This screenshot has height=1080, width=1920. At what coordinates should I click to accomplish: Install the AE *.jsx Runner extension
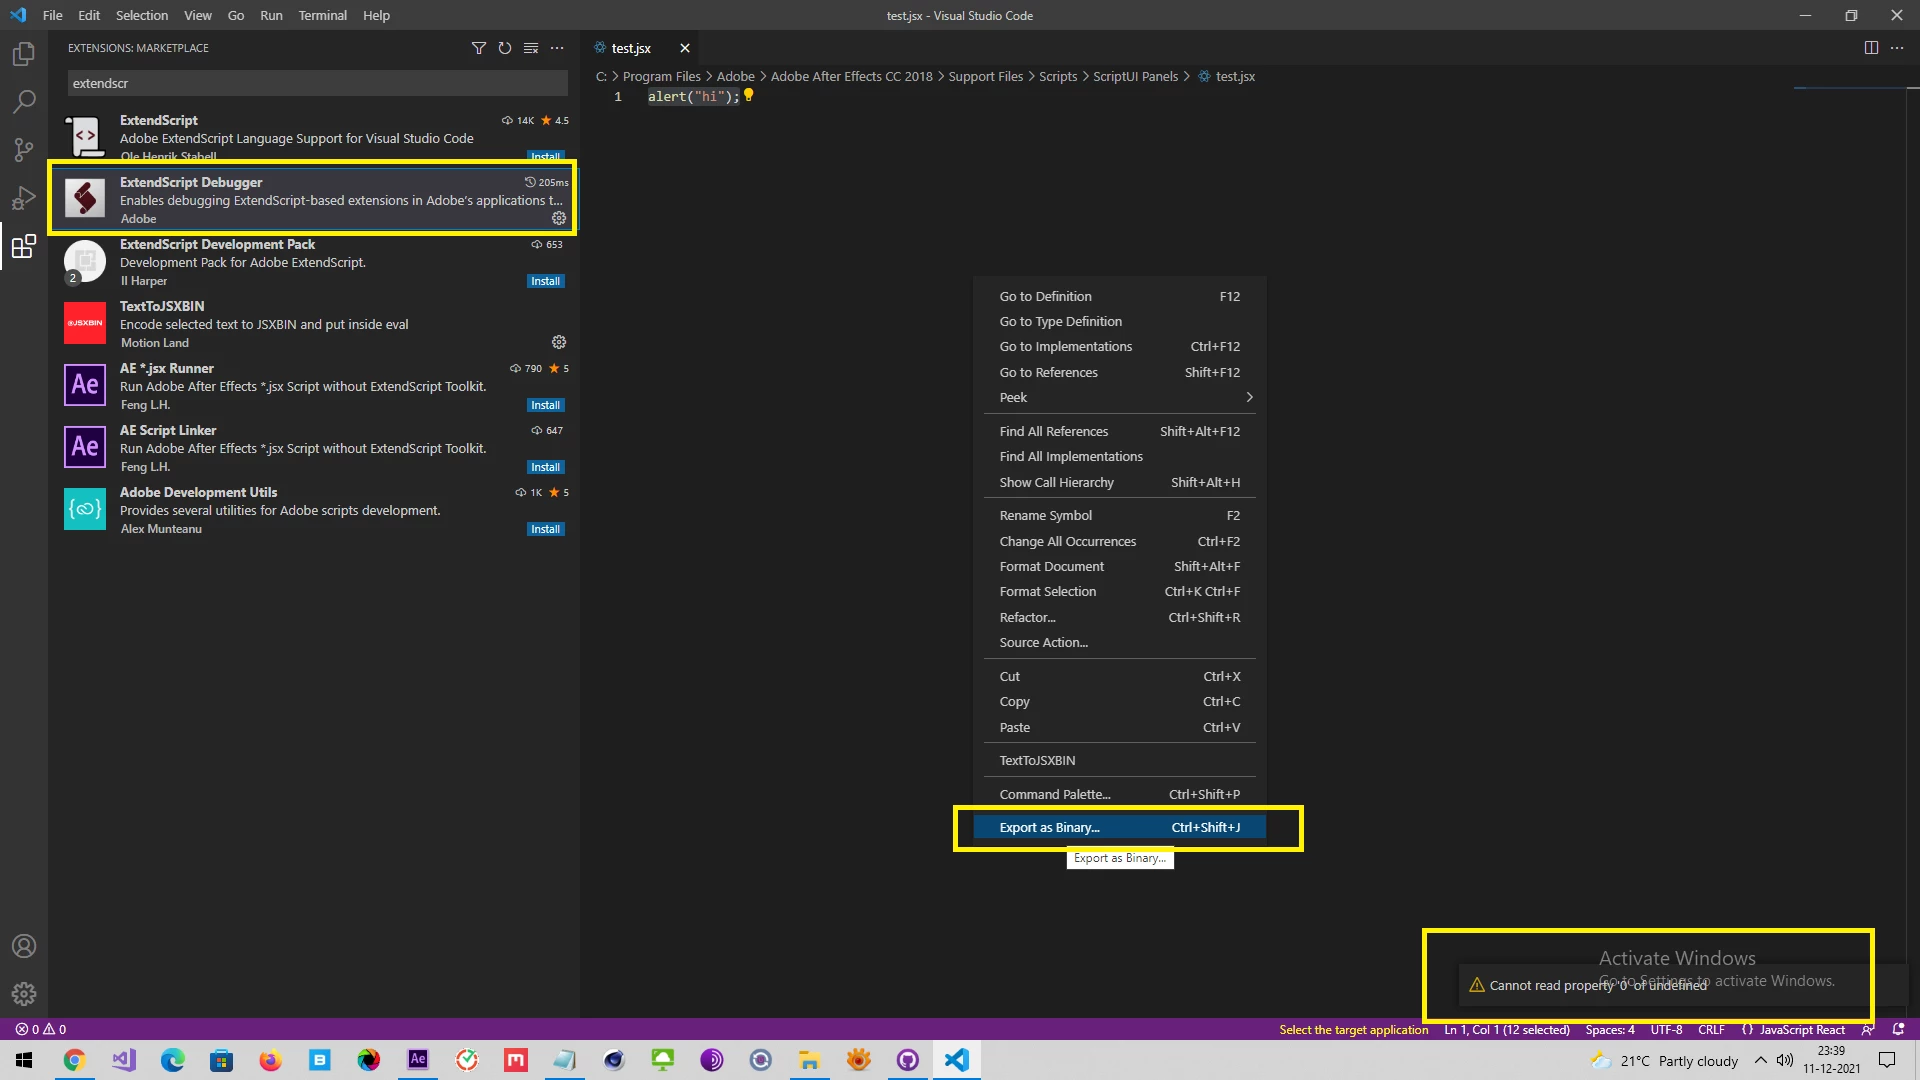tap(545, 405)
